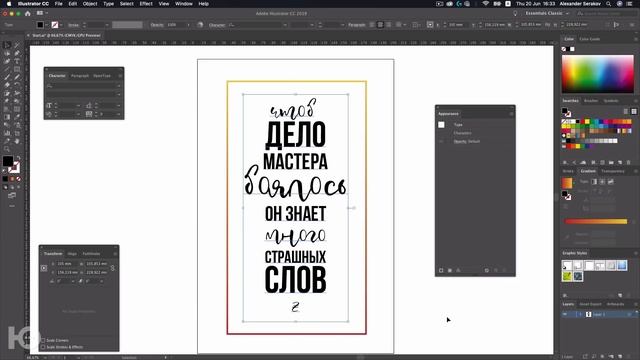The width and height of the screenshot is (640, 360).
Task: Select the freeform gradient type button
Action: click(x=611, y=182)
